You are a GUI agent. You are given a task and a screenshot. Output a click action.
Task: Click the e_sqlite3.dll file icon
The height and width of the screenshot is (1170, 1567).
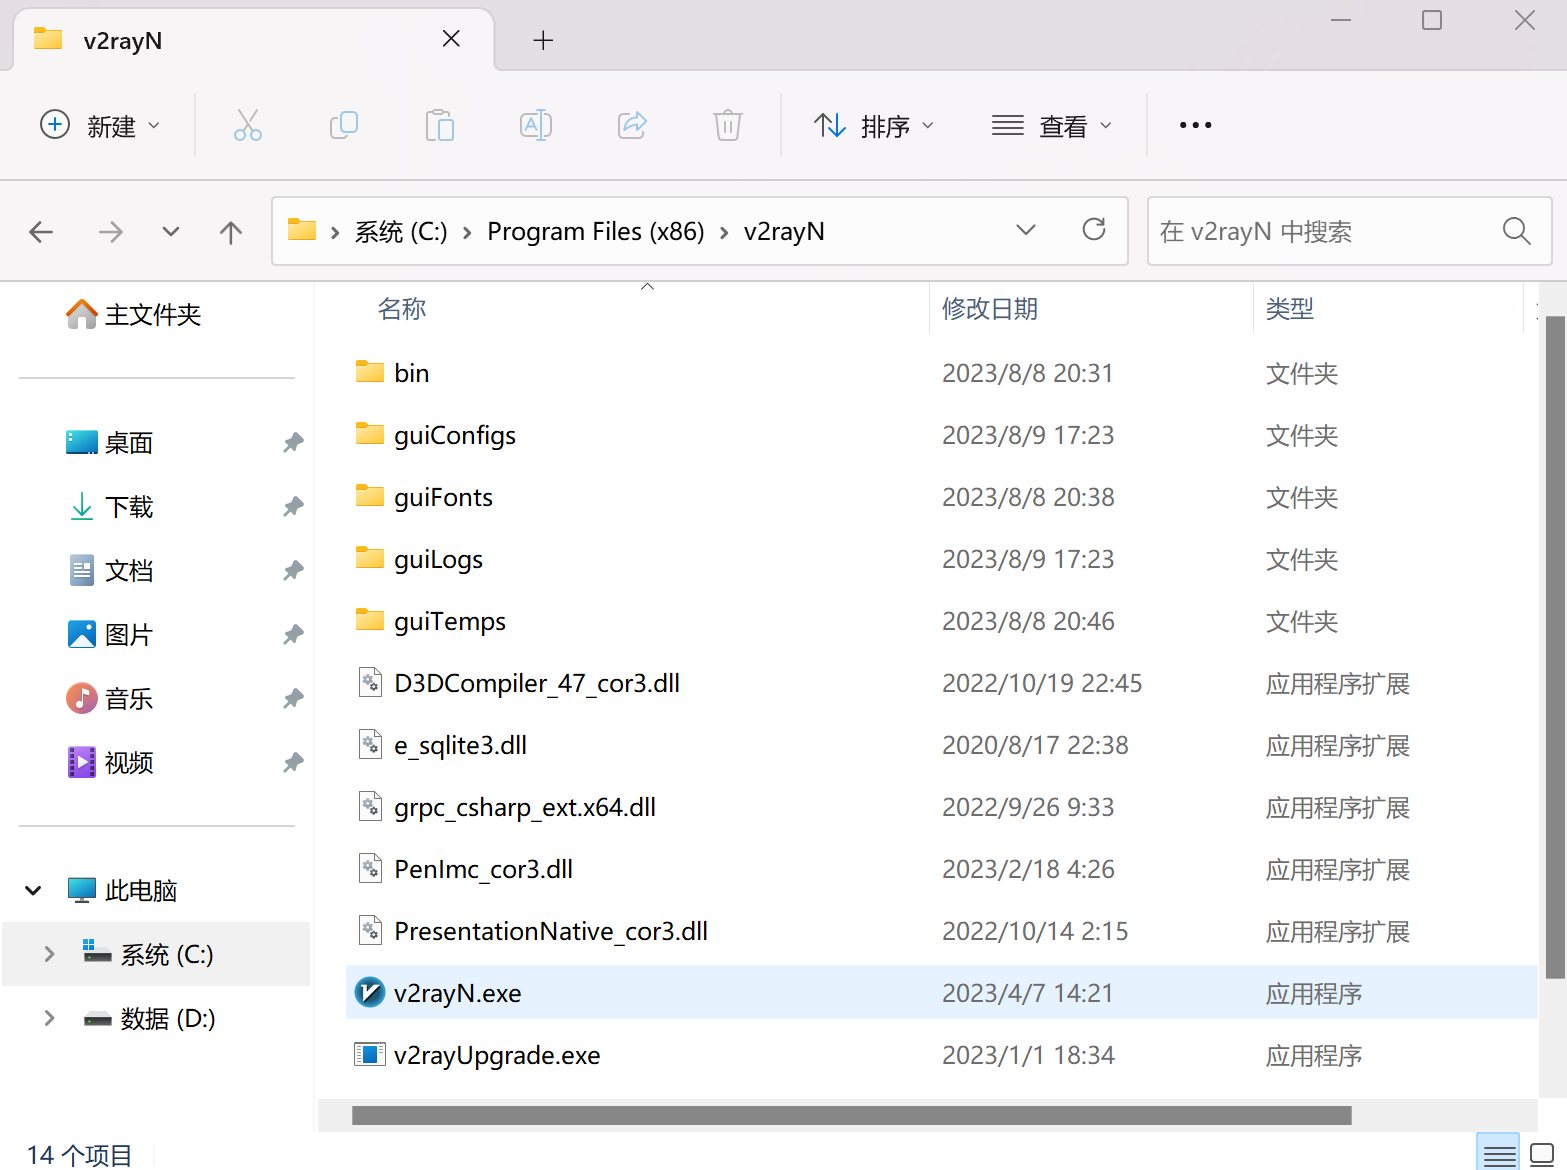point(370,744)
